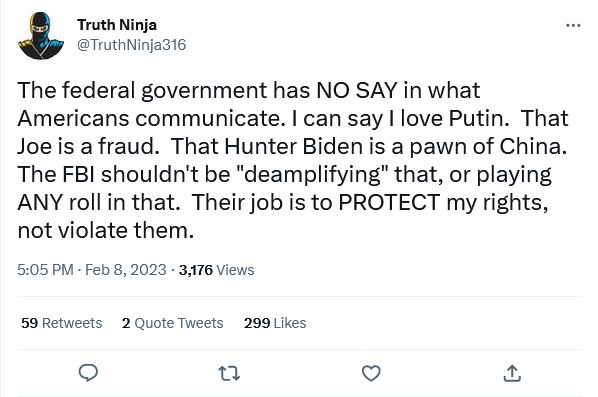Check the 3,176 Views count
This screenshot has height=397, width=598.
[216, 270]
